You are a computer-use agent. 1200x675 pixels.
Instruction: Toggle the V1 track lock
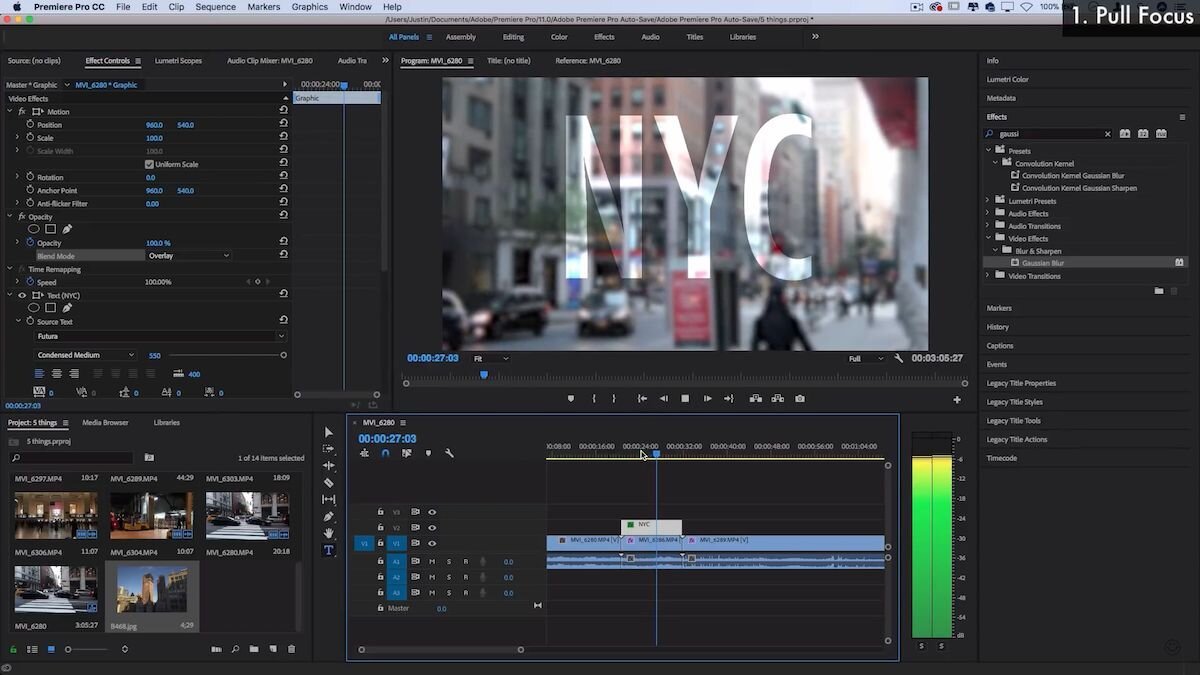coord(380,543)
